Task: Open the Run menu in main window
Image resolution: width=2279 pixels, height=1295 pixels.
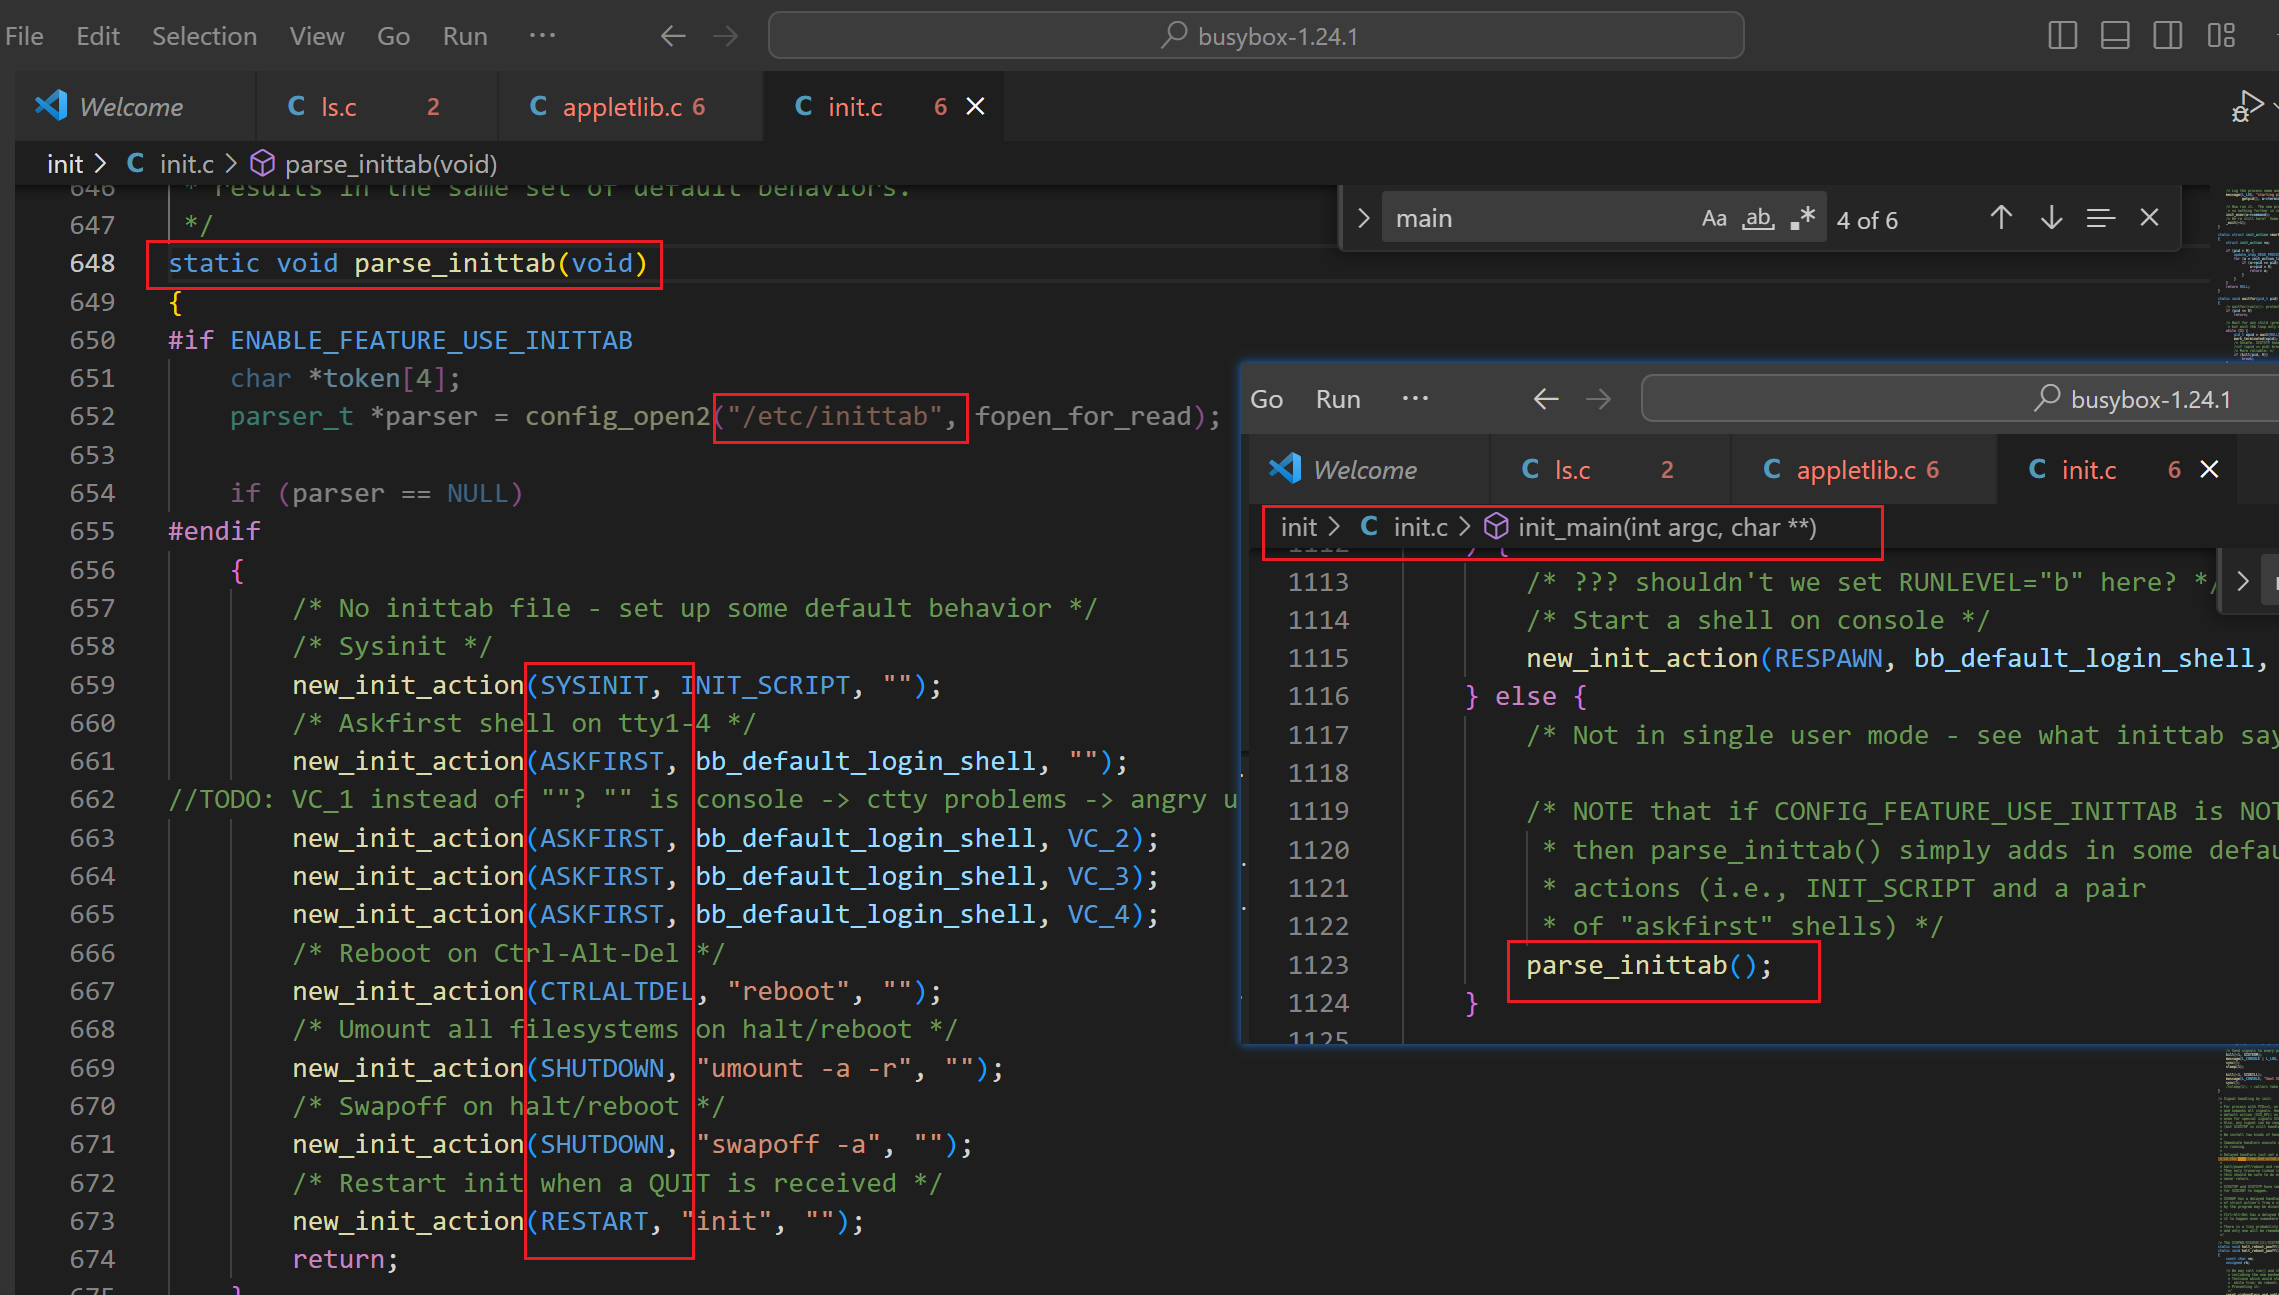Action: coord(465,36)
